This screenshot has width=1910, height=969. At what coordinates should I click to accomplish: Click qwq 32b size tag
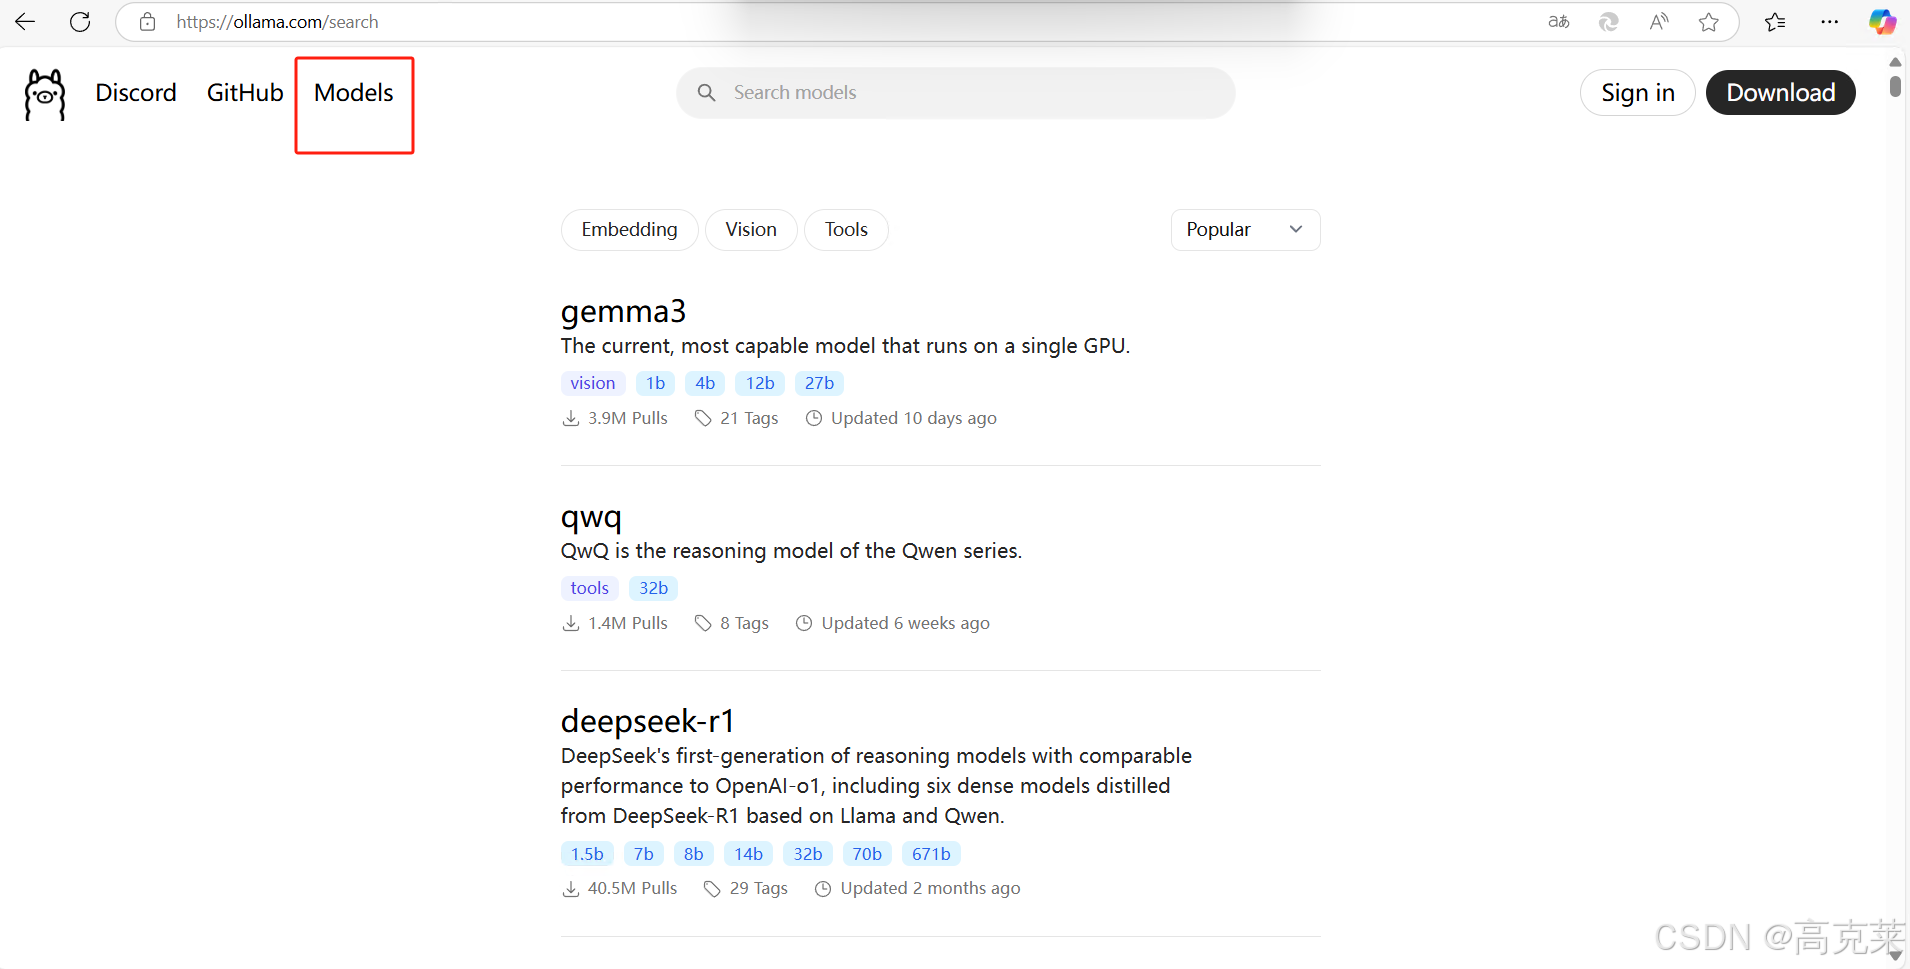(653, 588)
